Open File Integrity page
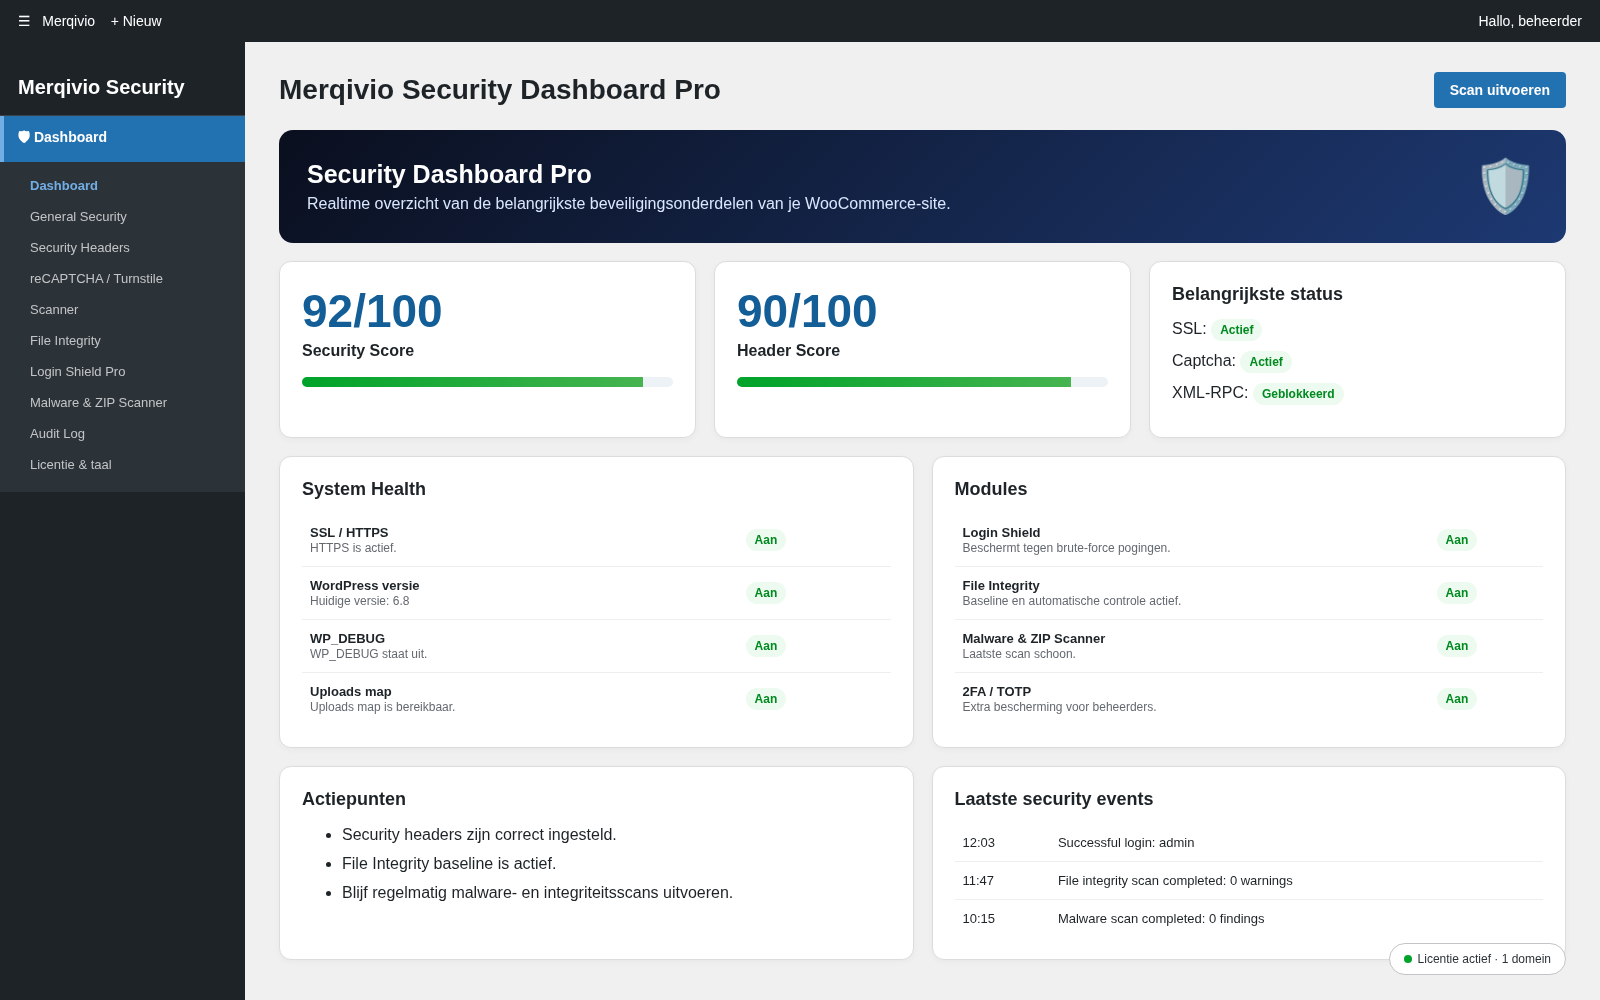The height and width of the screenshot is (1000, 1600). pyautogui.click(x=65, y=341)
